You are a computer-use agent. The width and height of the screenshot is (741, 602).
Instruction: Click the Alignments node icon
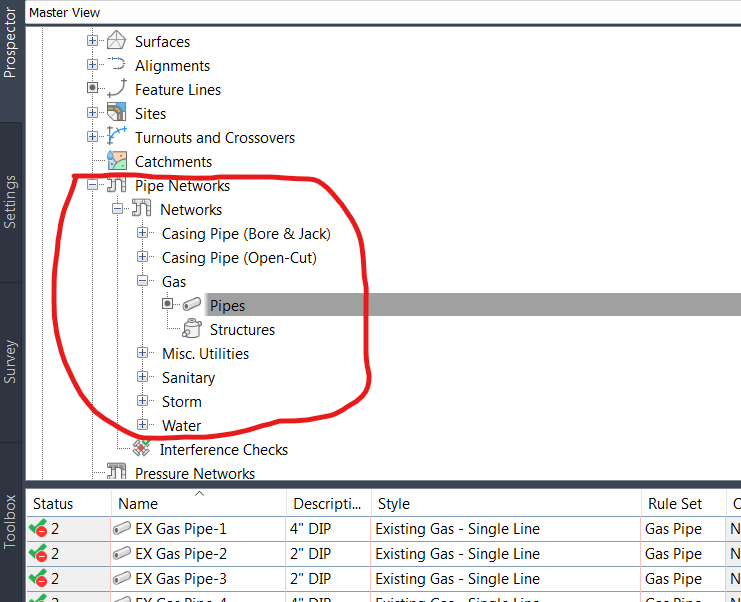point(116,65)
